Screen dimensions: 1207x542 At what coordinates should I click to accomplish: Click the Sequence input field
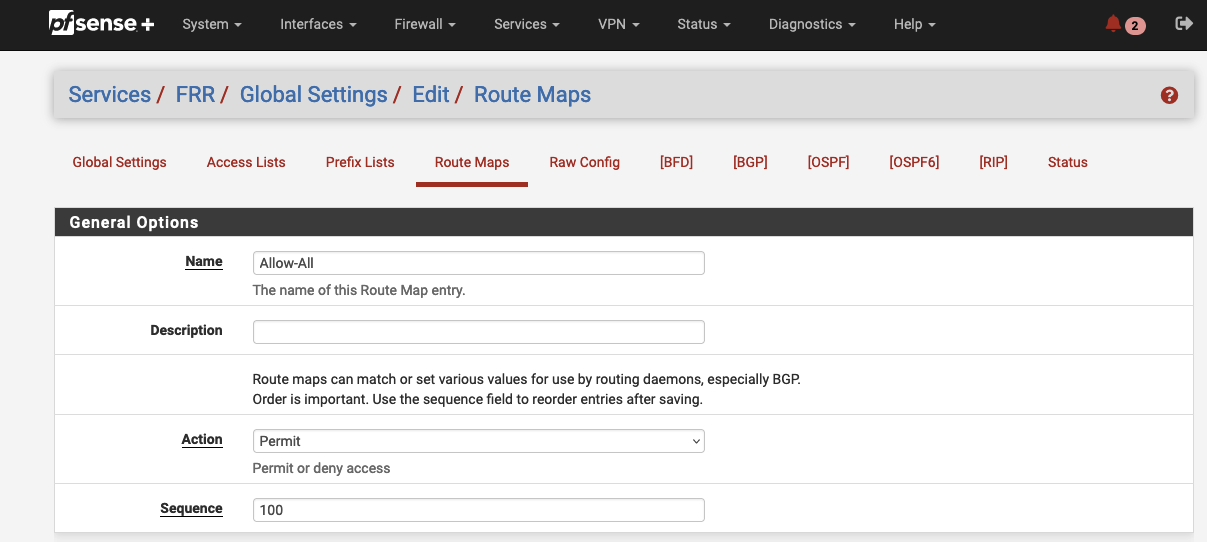478,510
